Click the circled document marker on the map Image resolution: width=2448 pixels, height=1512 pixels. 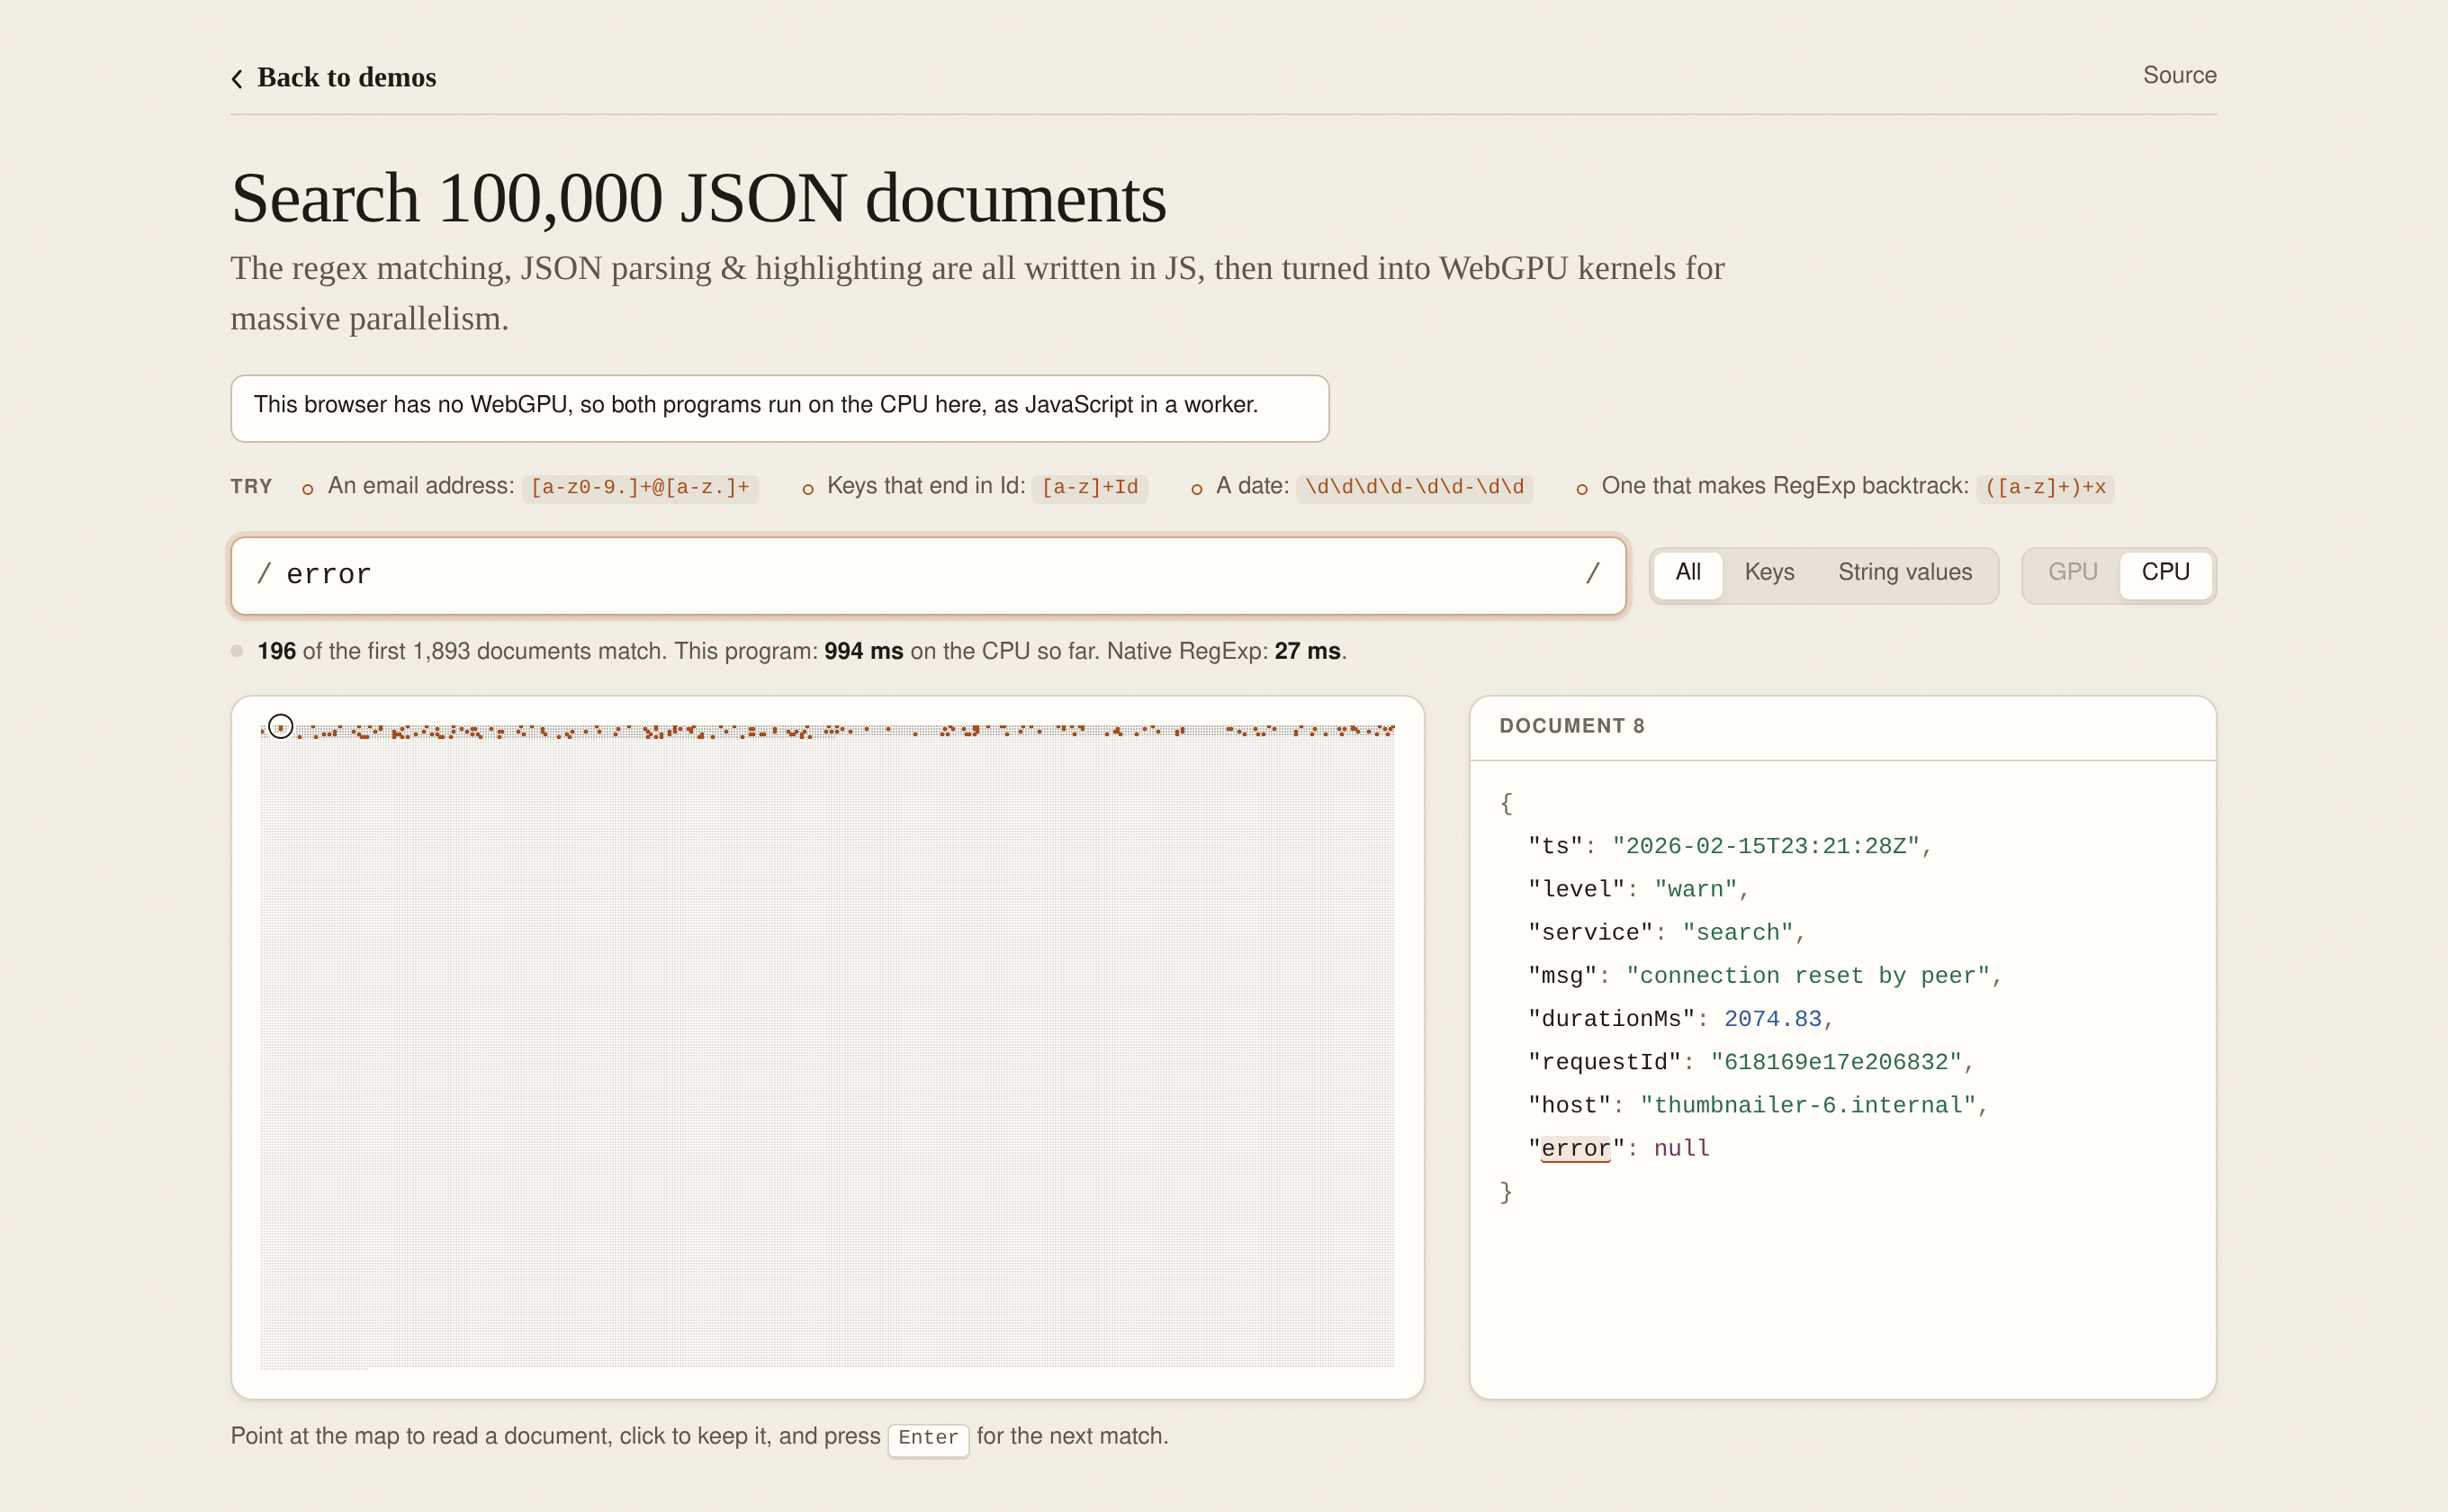[281, 727]
